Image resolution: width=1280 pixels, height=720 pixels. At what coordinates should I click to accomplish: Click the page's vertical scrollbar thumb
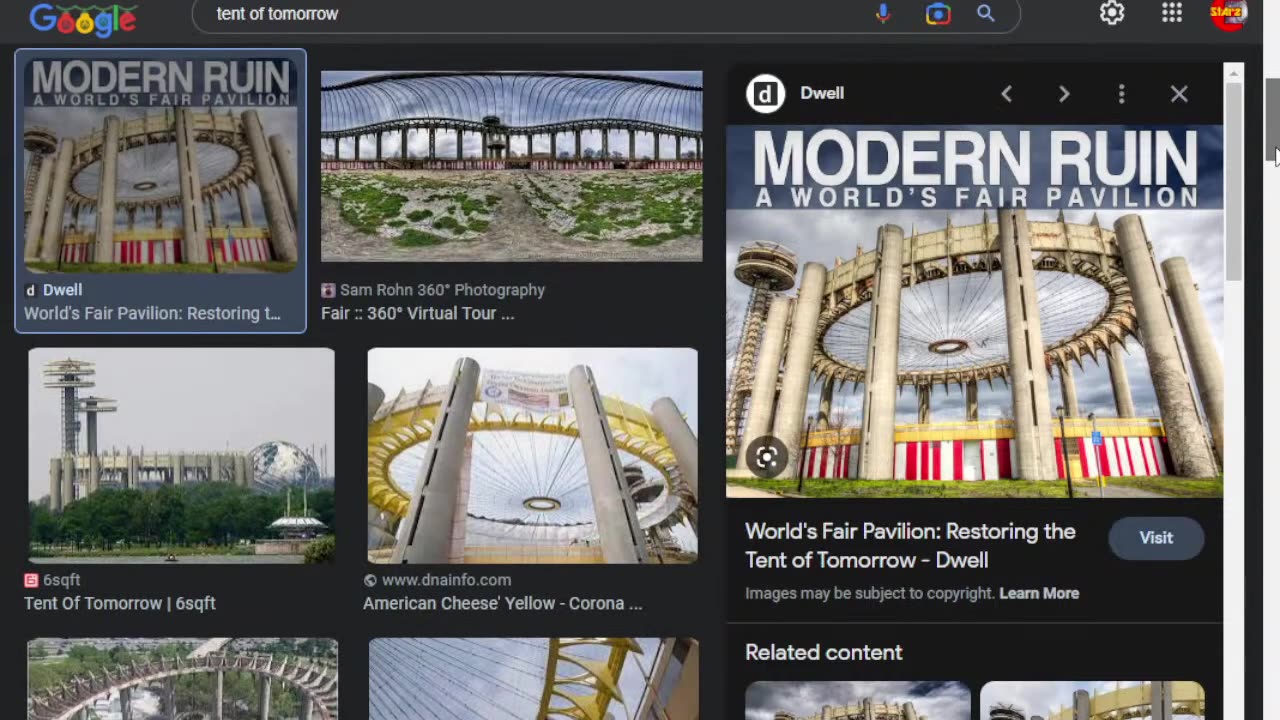pos(1272,118)
